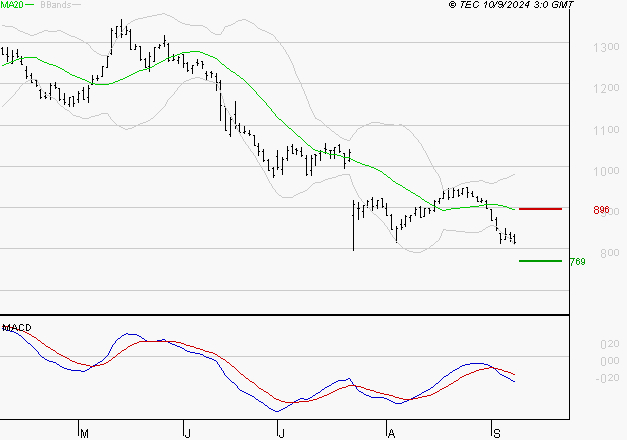
Task: Click the -020 MACD axis label
Action: 607,378
